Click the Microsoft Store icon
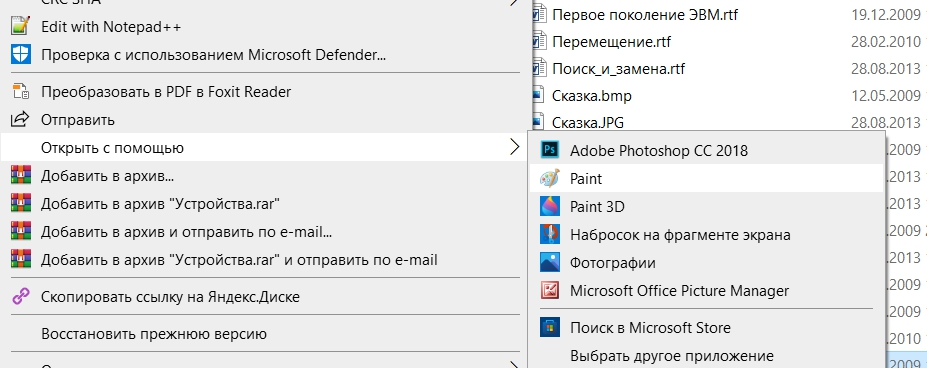The height and width of the screenshot is (368, 927). 550,327
